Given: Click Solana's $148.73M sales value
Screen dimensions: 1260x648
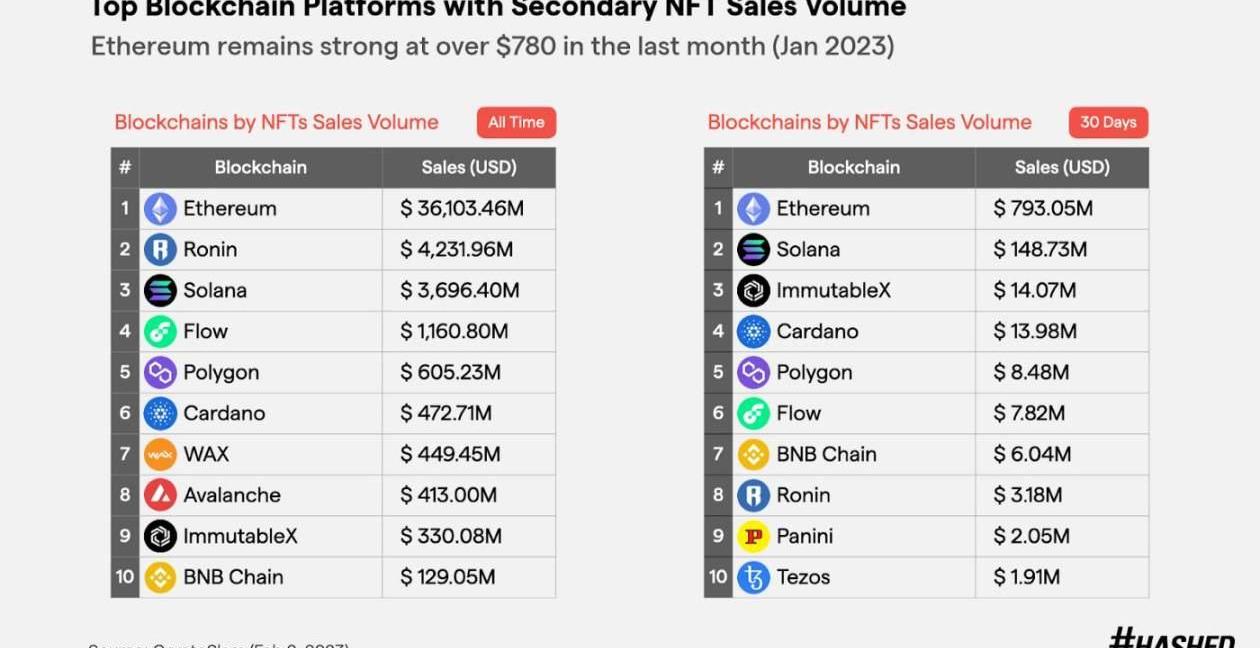Looking at the screenshot, I should 1040,250.
